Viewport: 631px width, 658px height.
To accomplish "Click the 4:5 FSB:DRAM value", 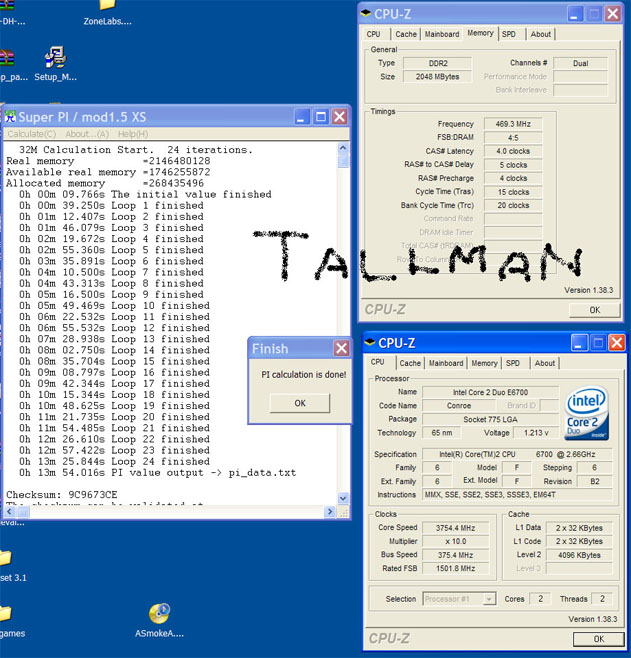I will [513, 138].
